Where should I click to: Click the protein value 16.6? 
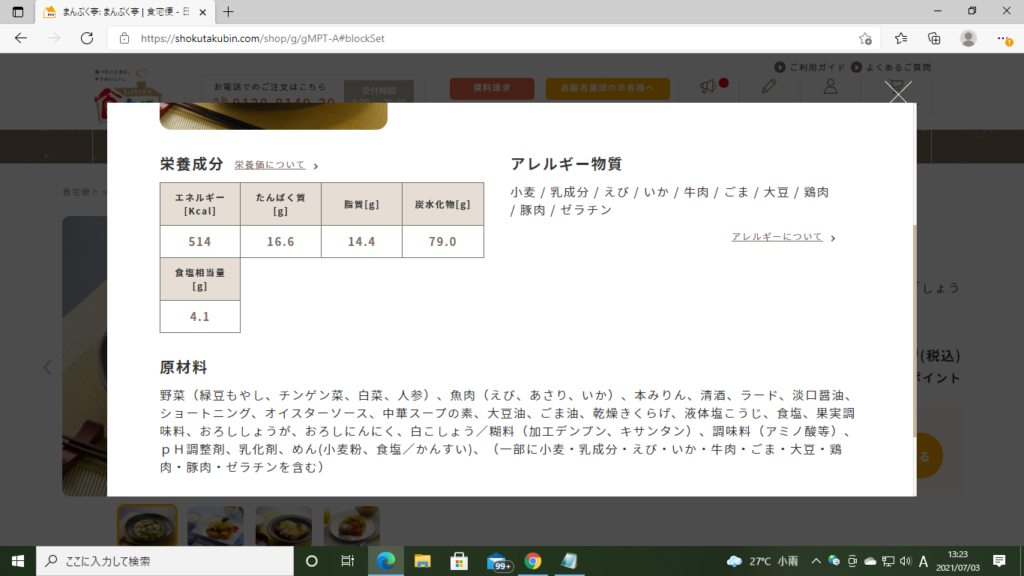coord(281,242)
